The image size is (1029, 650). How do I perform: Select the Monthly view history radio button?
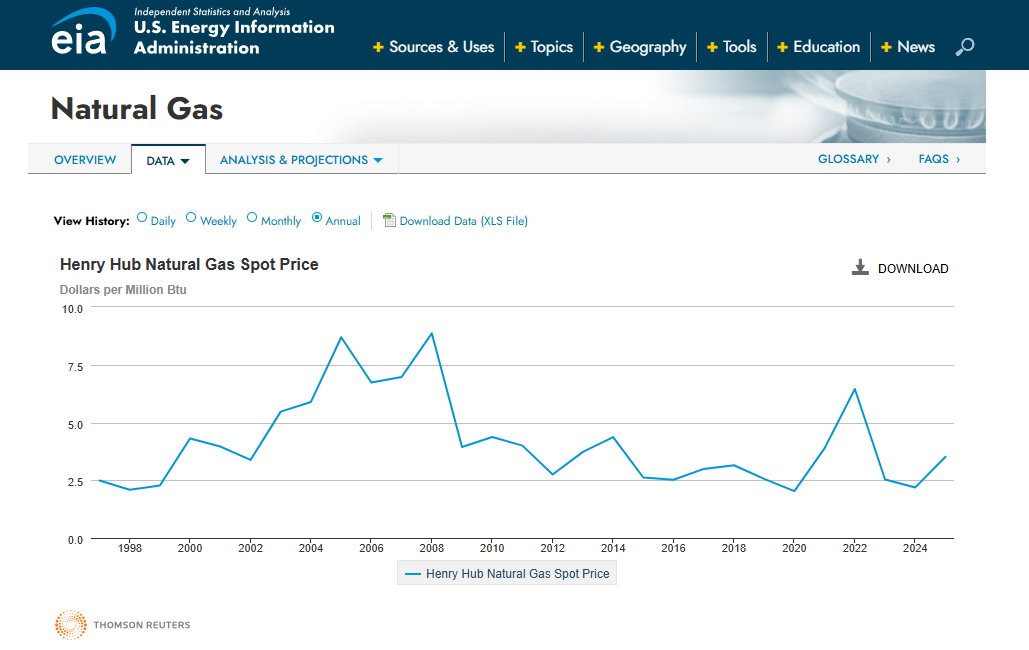point(252,217)
